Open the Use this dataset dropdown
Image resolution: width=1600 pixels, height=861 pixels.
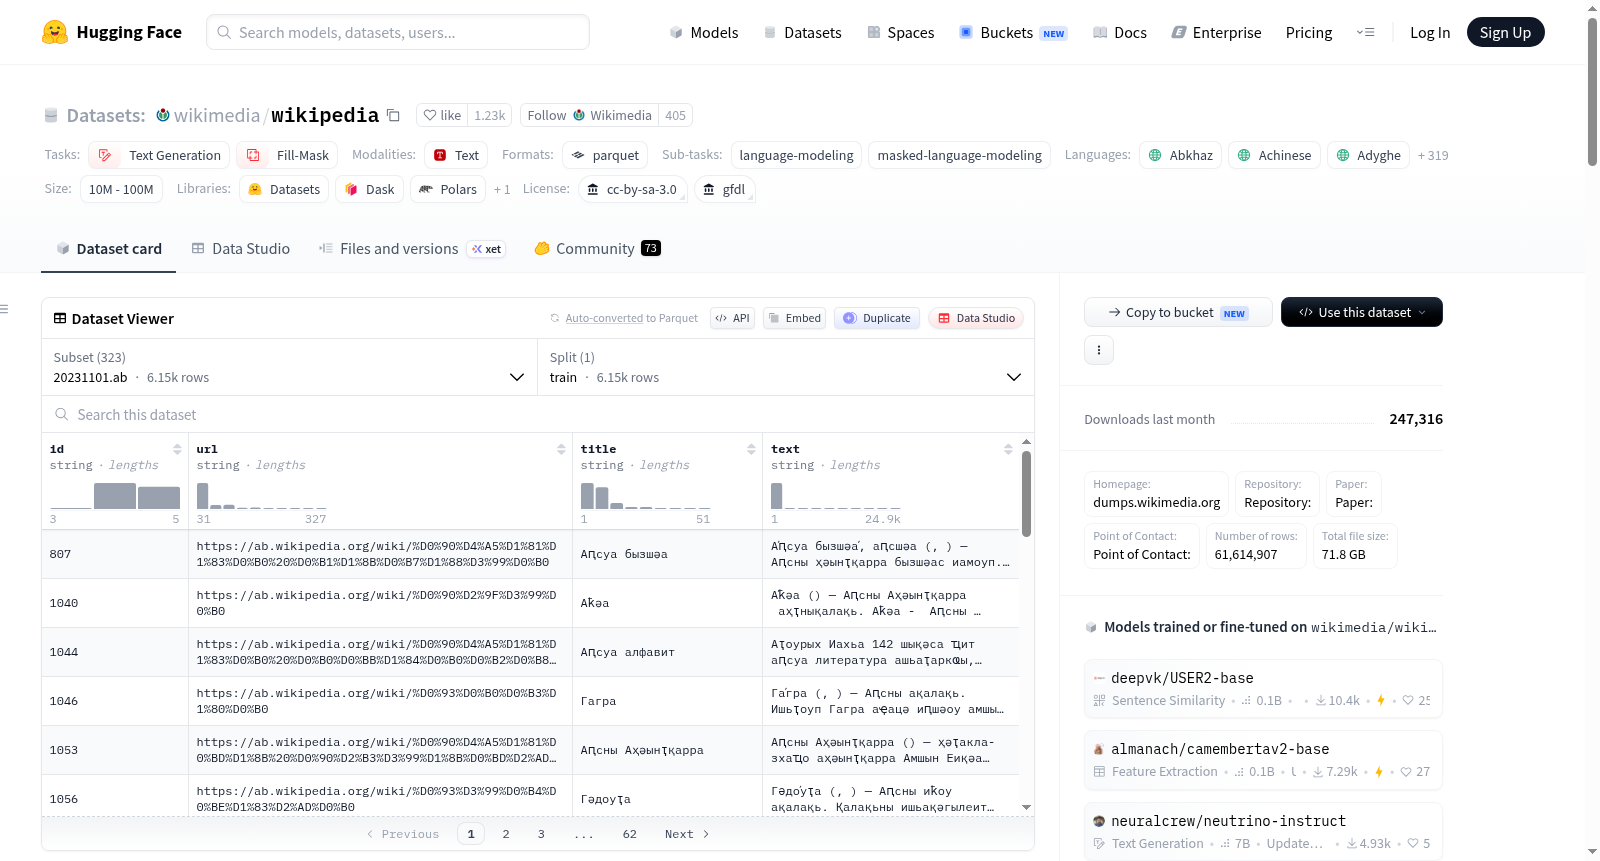coord(1361,312)
